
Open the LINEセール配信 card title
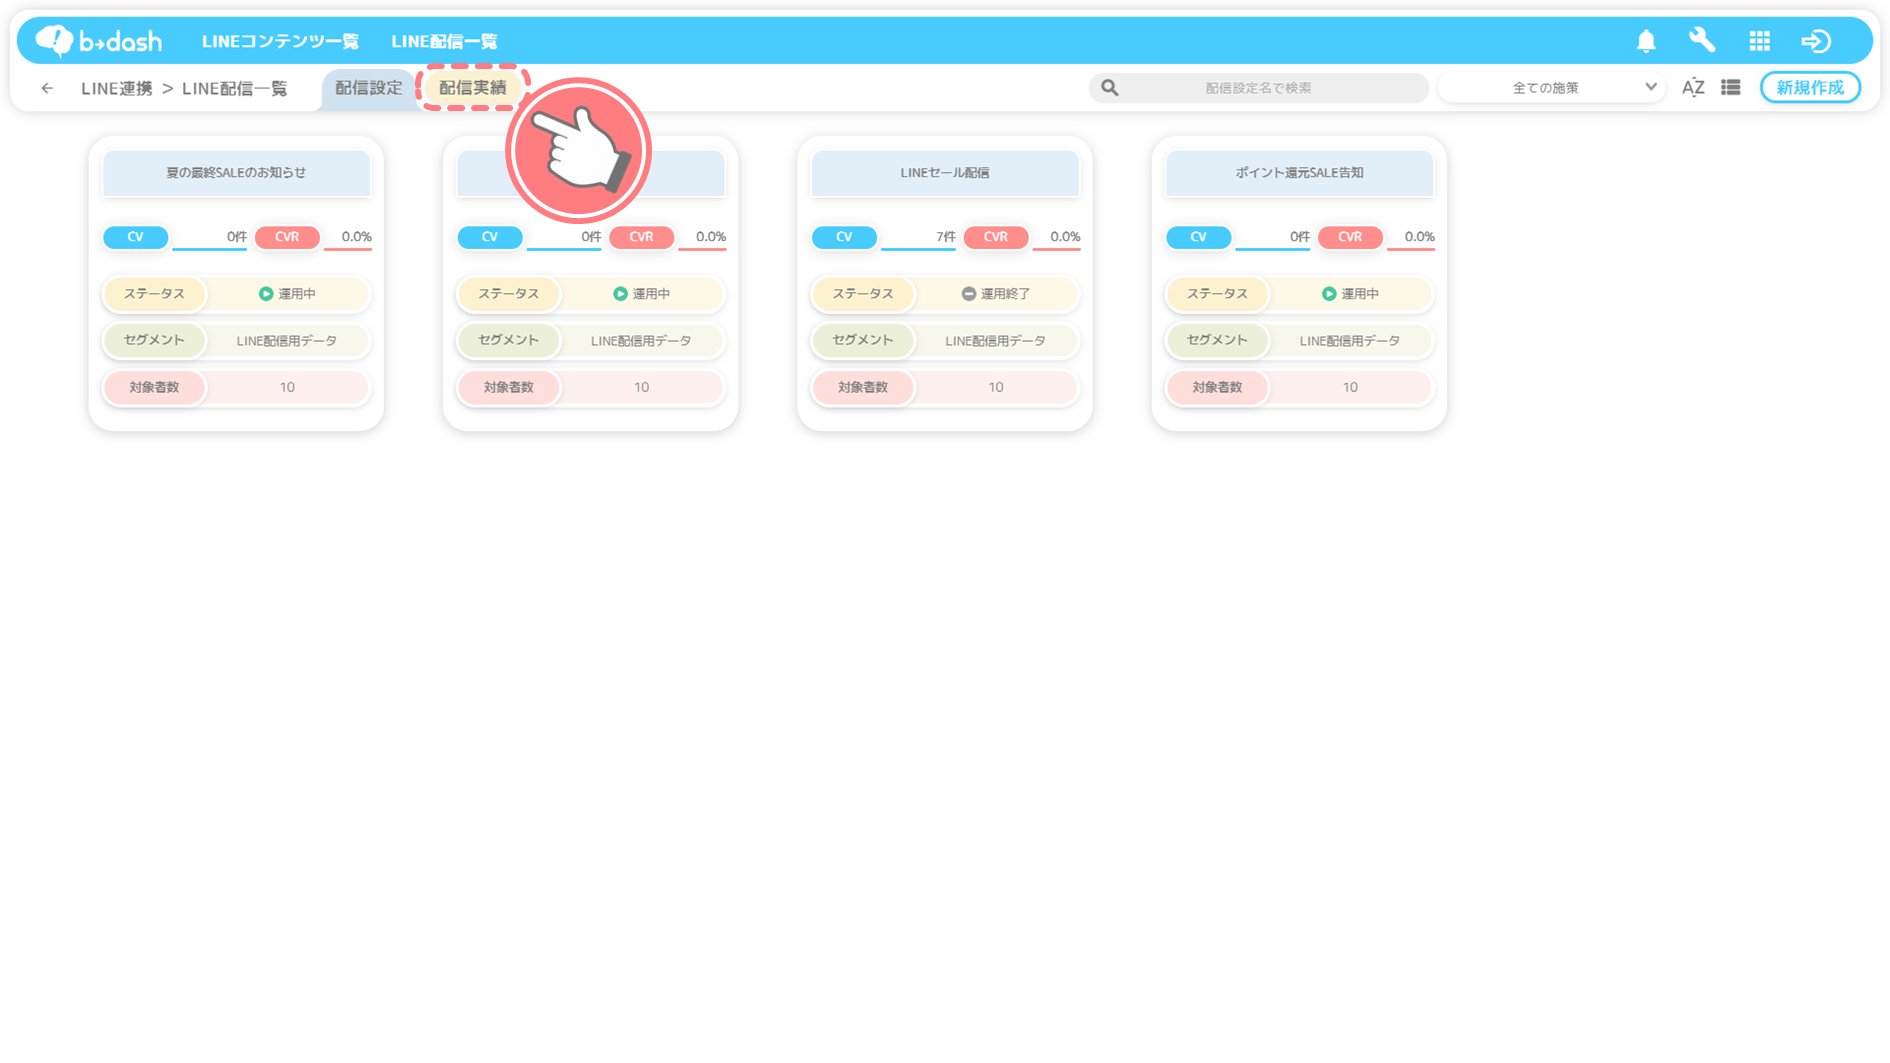pyautogui.click(x=945, y=173)
